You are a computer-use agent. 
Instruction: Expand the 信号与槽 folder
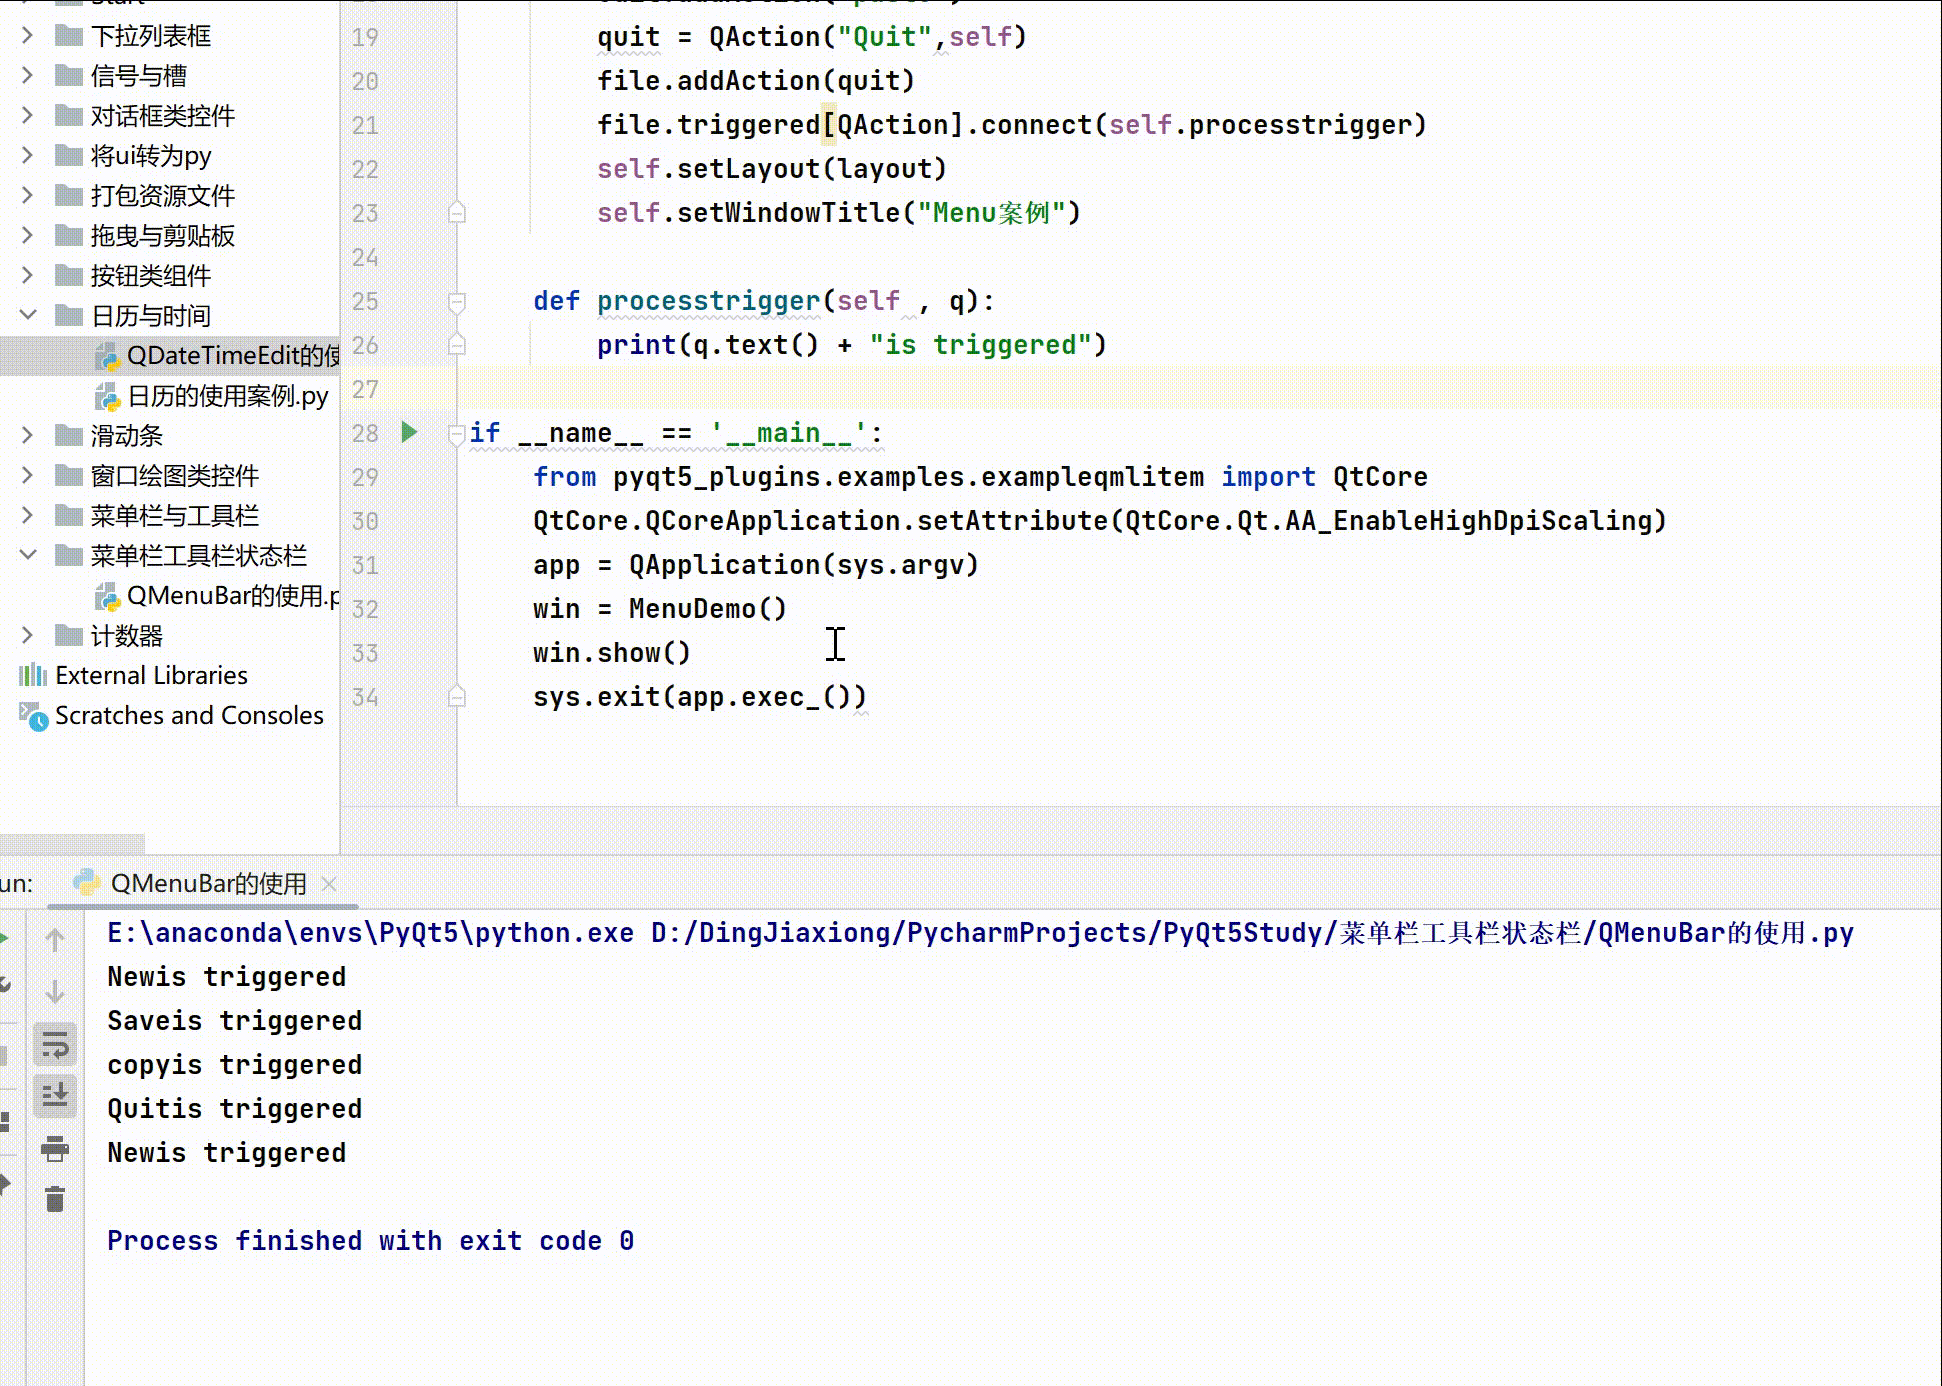click(28, 75)
